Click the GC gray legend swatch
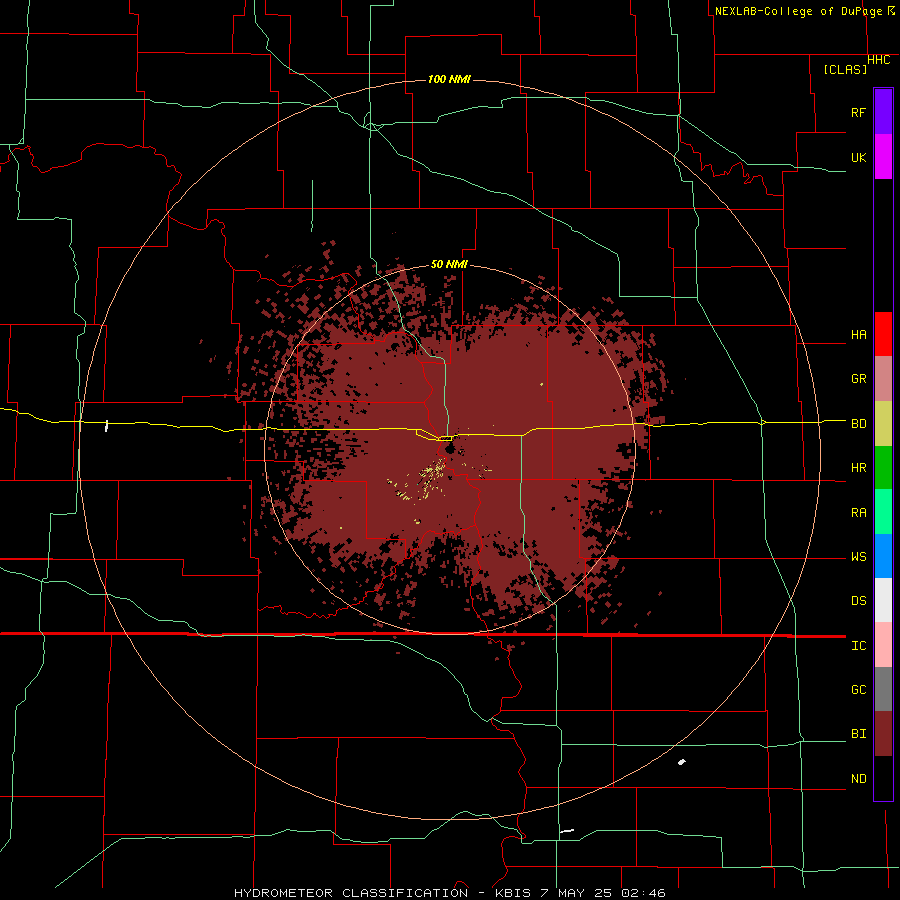The image size is (900, 900). coord(883,689)
